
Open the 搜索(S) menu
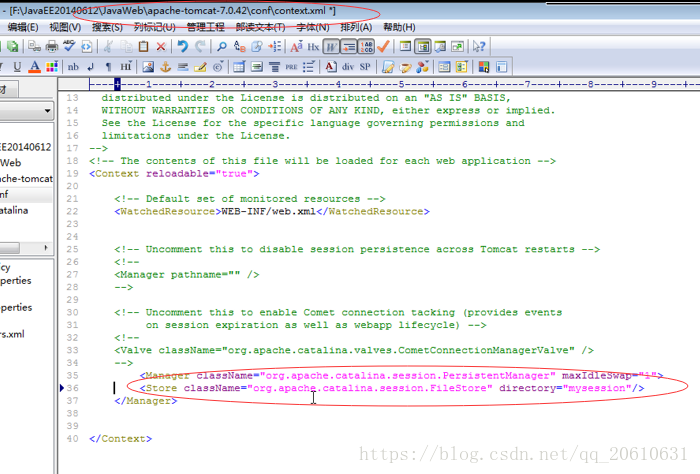pos(107,27)
